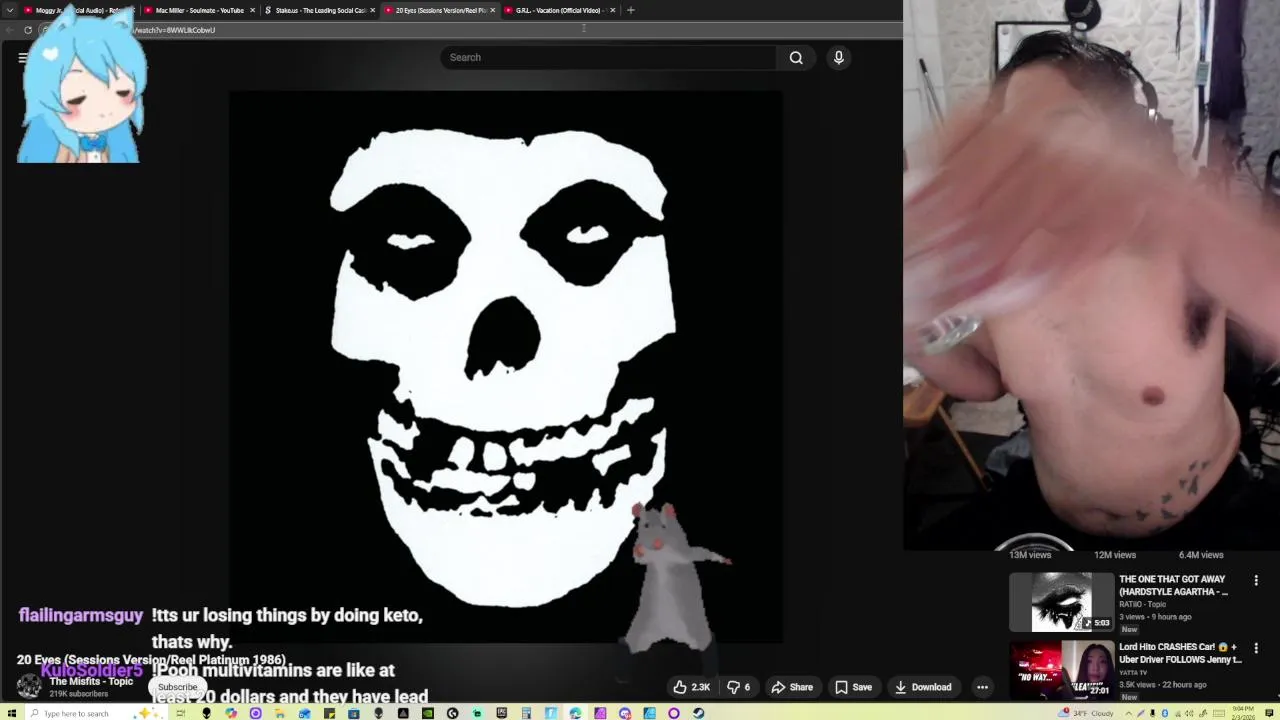The height and width of the screenshot is (720, 1280).
Task: Like the video with thumbs-up 2.3K
Action: 691,687
